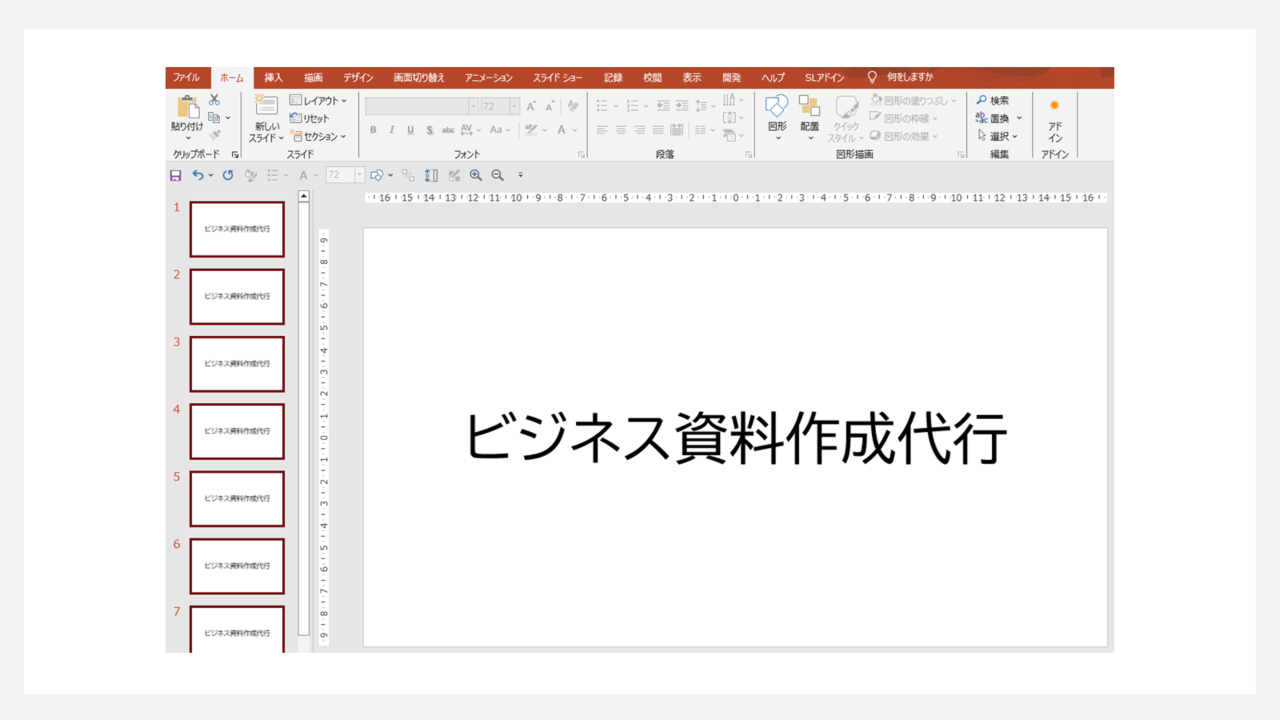Screen dimensions: 1280x720
Task: Open the 置換 replace dropdown arrow
Action: [x=1019, y=118]
